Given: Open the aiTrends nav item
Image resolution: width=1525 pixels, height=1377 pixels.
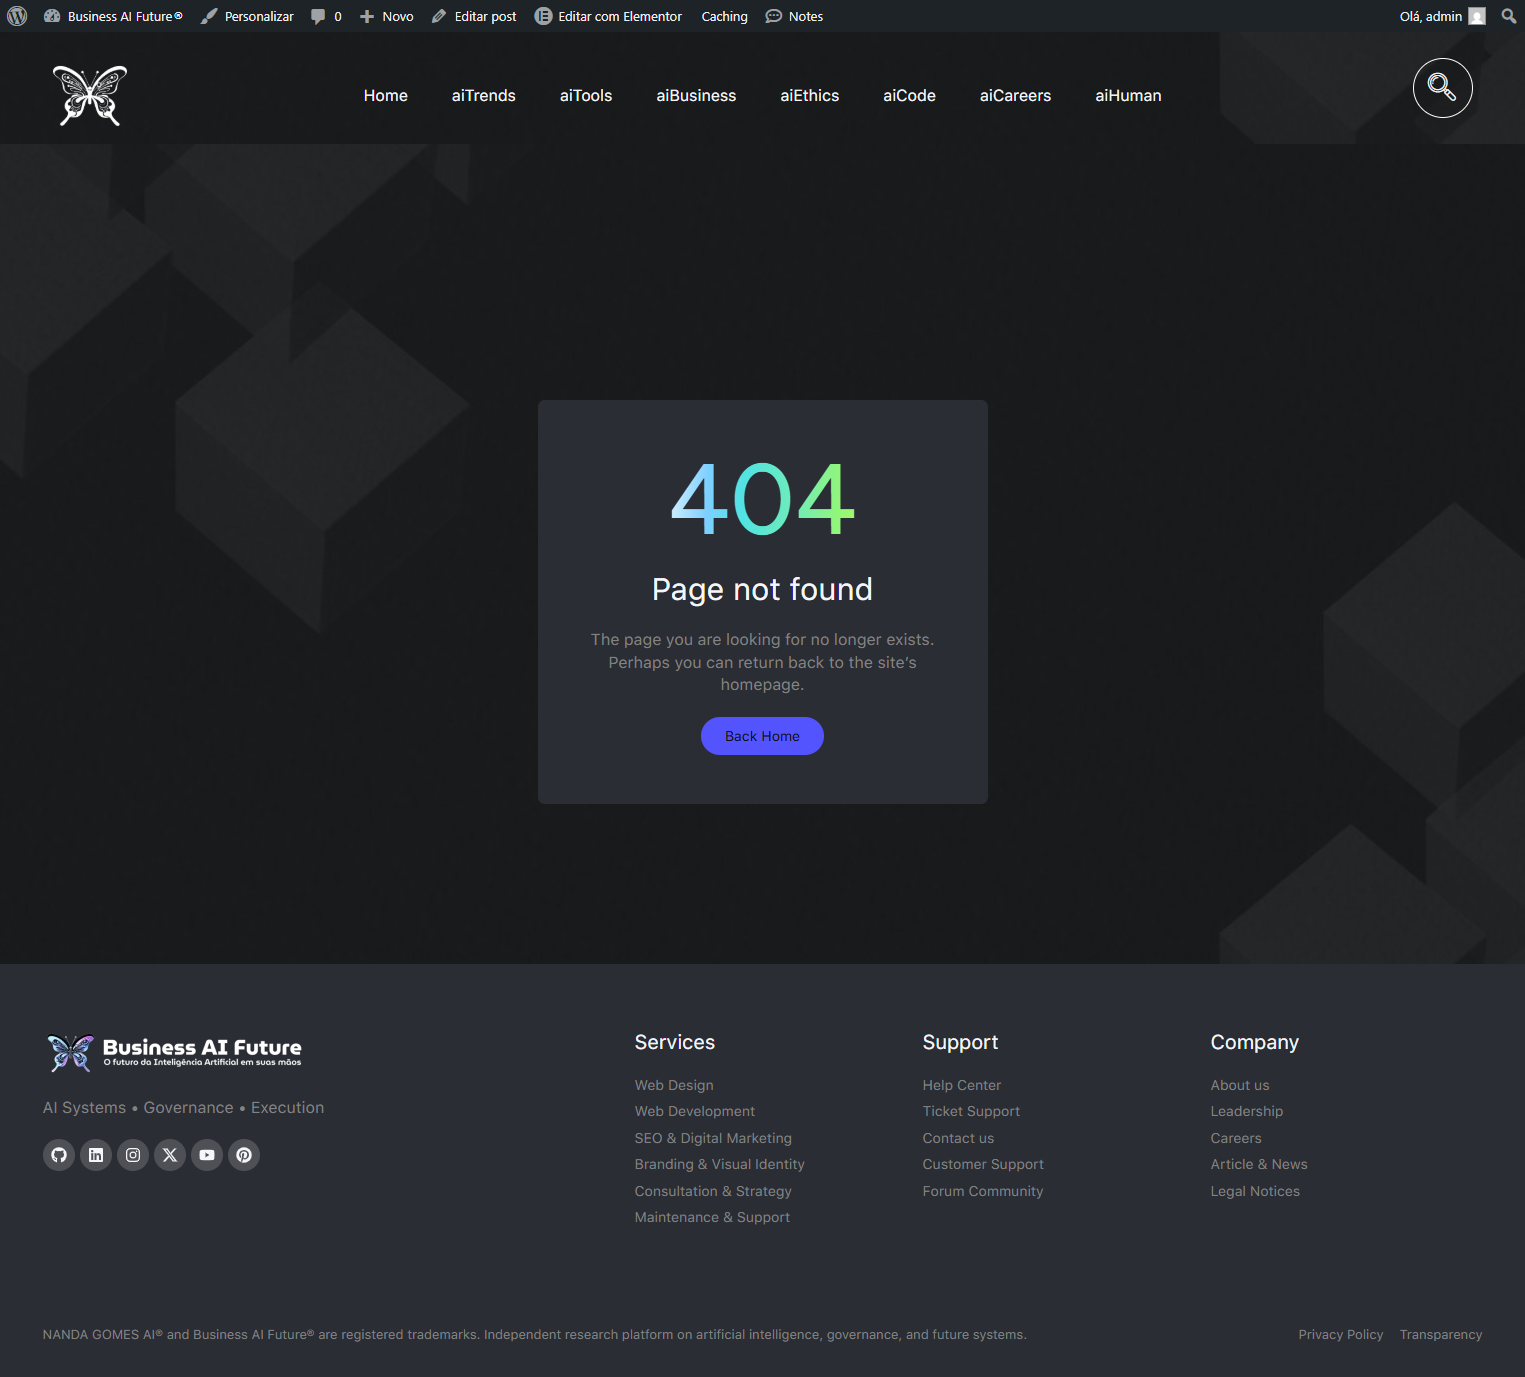Looking at the screenshot, I should point(484,96).
